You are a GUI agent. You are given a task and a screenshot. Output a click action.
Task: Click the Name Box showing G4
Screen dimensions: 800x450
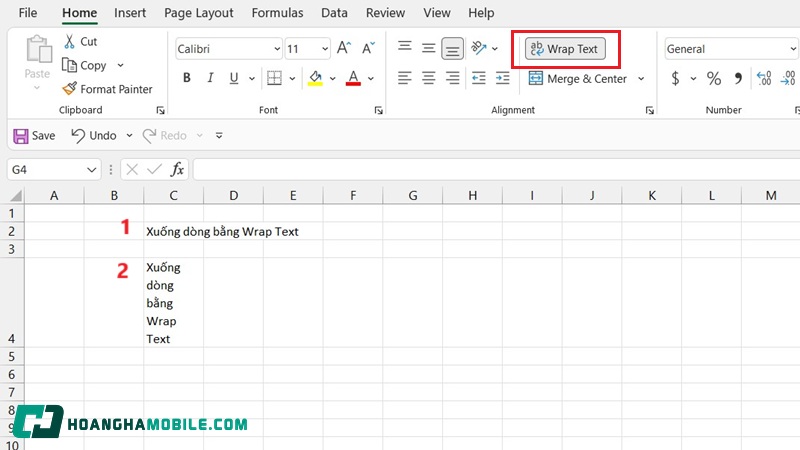53,169
